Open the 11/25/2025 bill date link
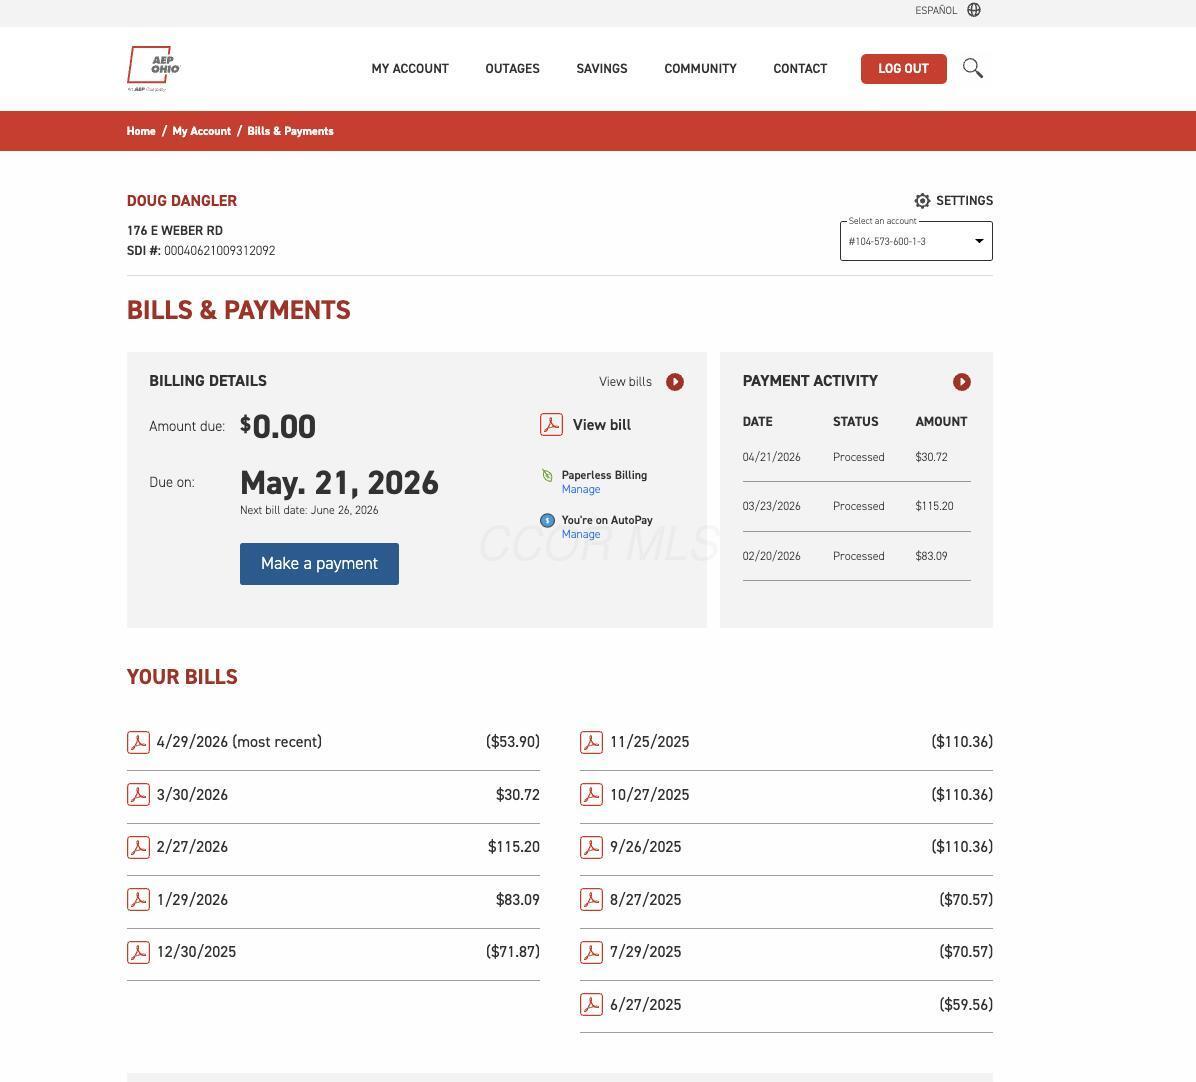The height and width of the screenshot is (1082, 1196). coord(649,742)
